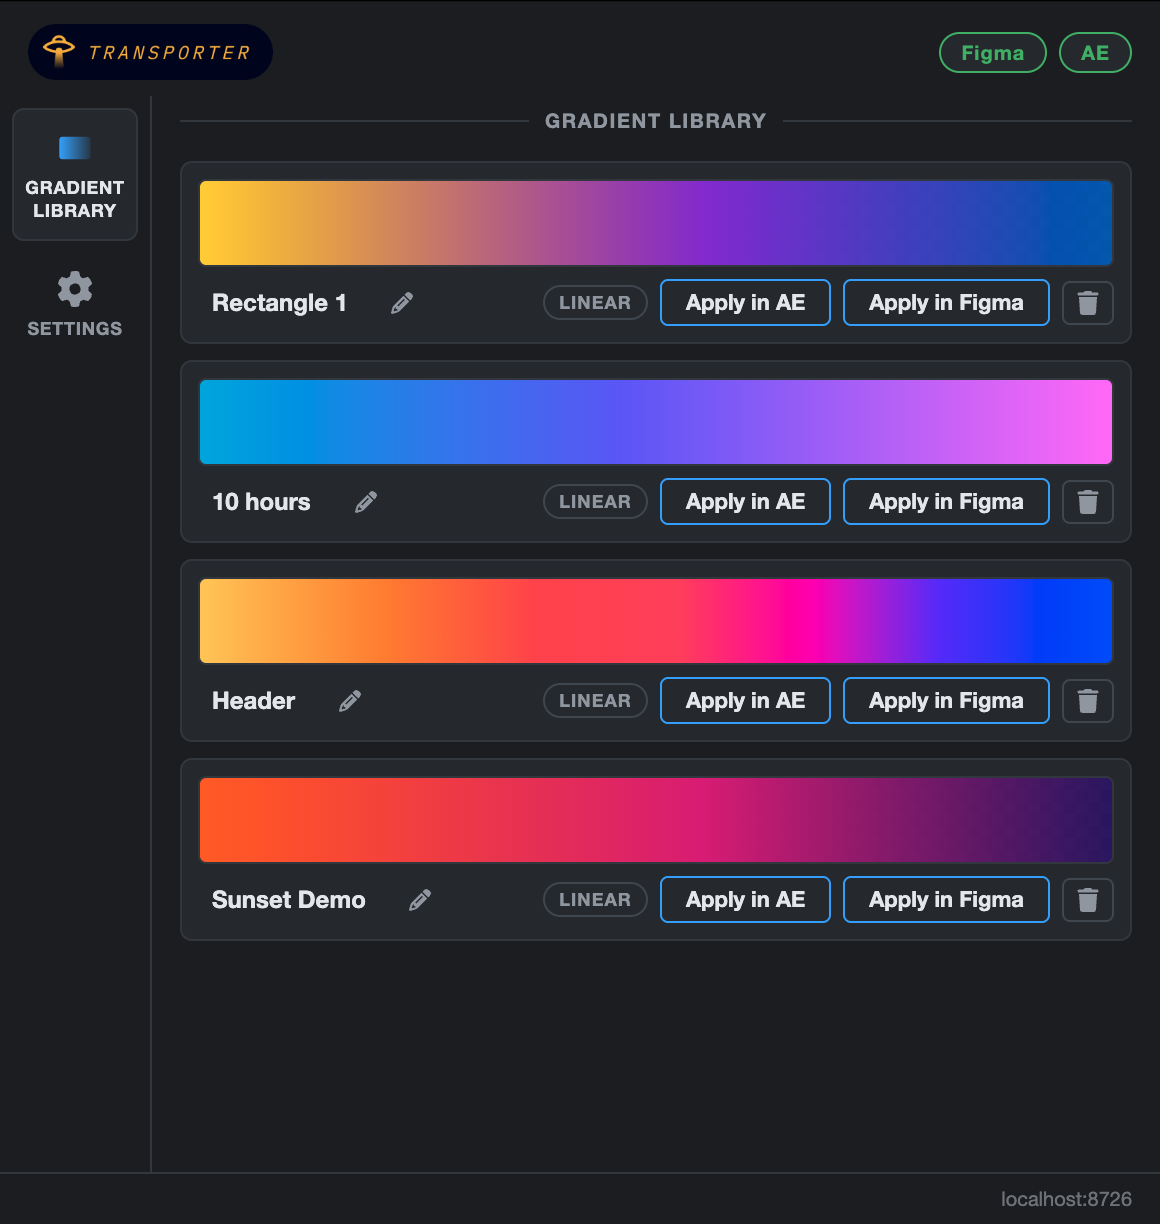The height and width of the screenshot is (1224, 1160).
Task: Click the Sunset Demo gradient name
Action: (x=288, y=900)
